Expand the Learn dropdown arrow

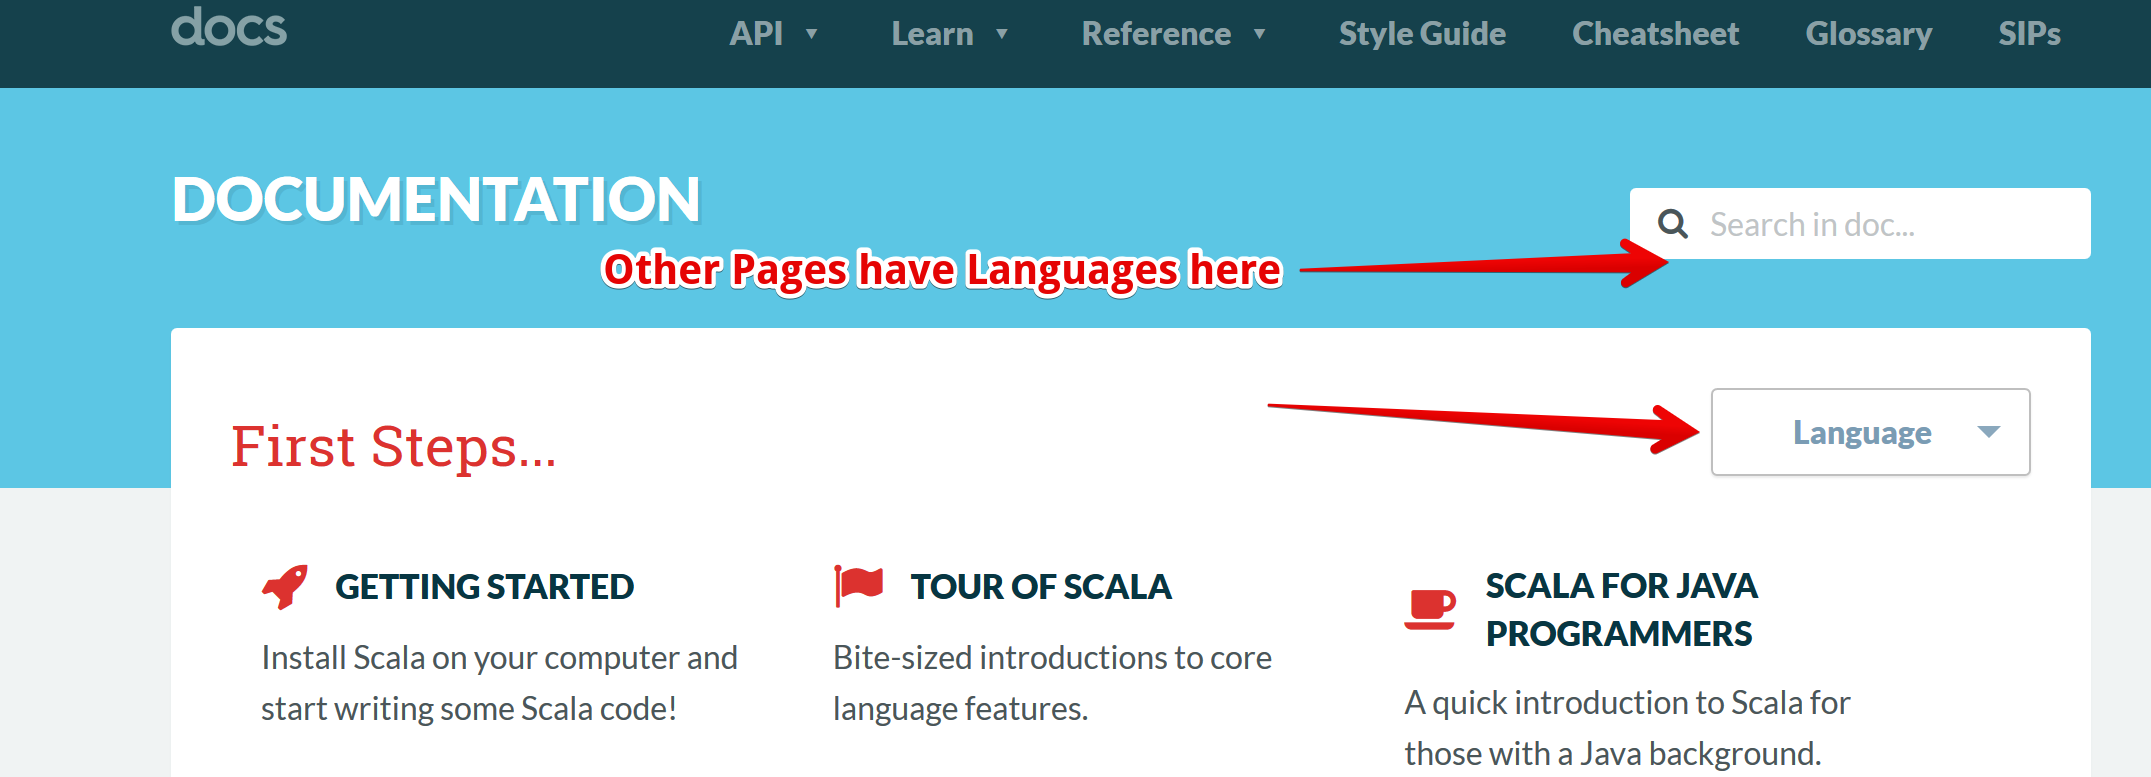(1001, 34)
